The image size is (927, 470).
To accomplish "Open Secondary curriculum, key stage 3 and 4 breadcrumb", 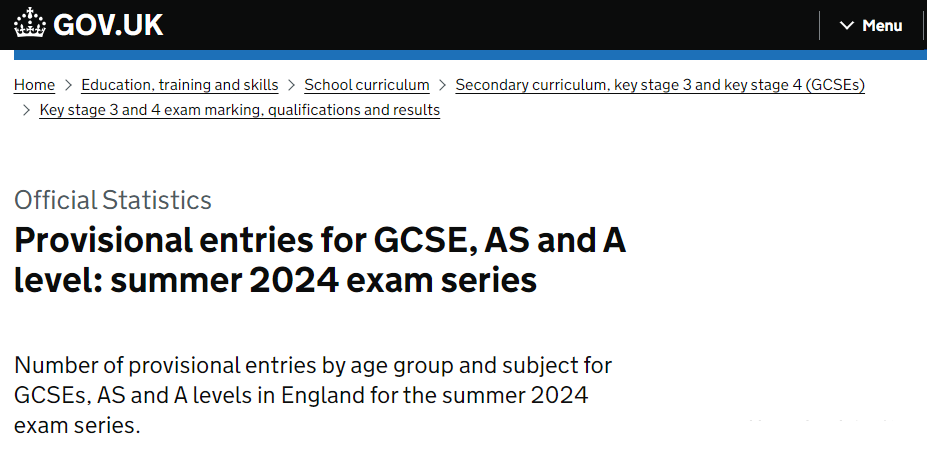I will tap(660, 85).
